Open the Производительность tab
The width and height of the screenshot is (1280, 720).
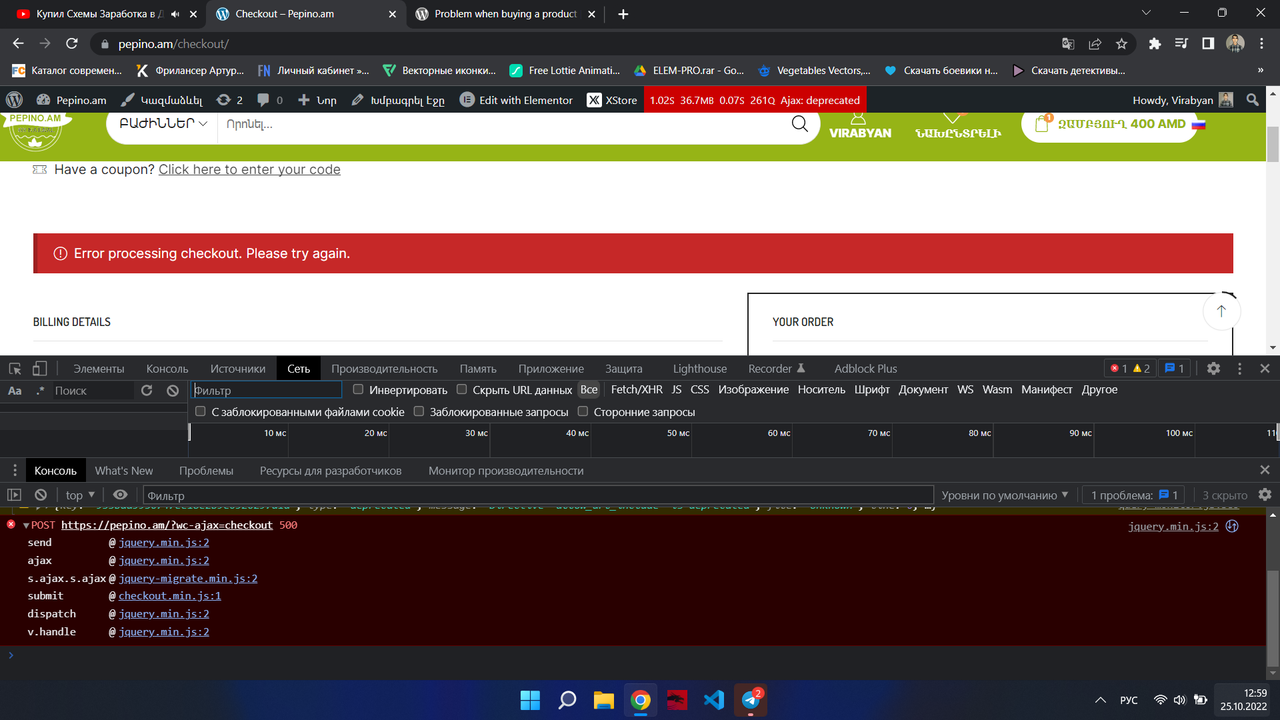[385, 368]
